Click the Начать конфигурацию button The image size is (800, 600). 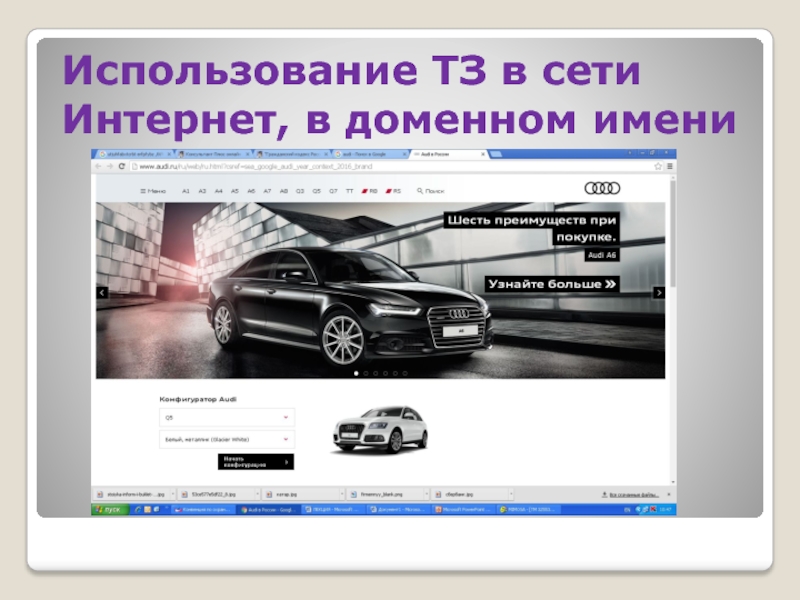pos(256,462)
